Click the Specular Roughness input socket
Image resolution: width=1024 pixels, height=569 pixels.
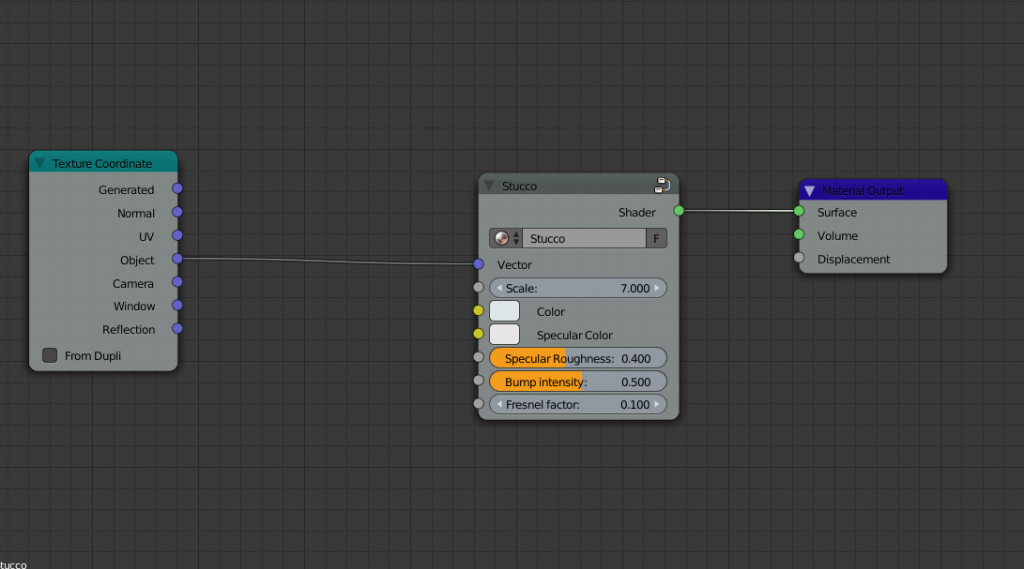(x=479, y=357)
